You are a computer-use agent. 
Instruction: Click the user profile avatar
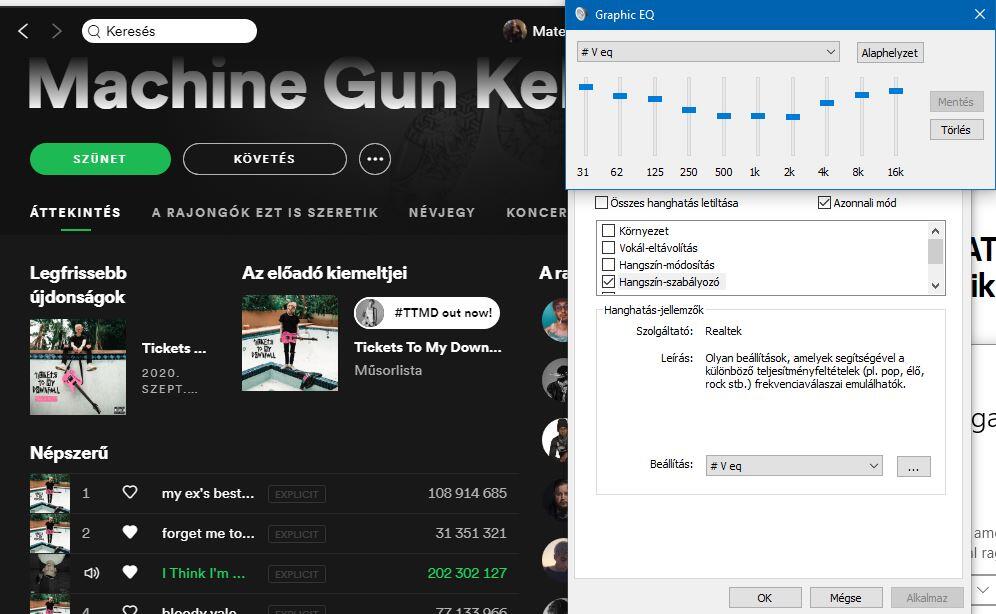coord(515,31)
